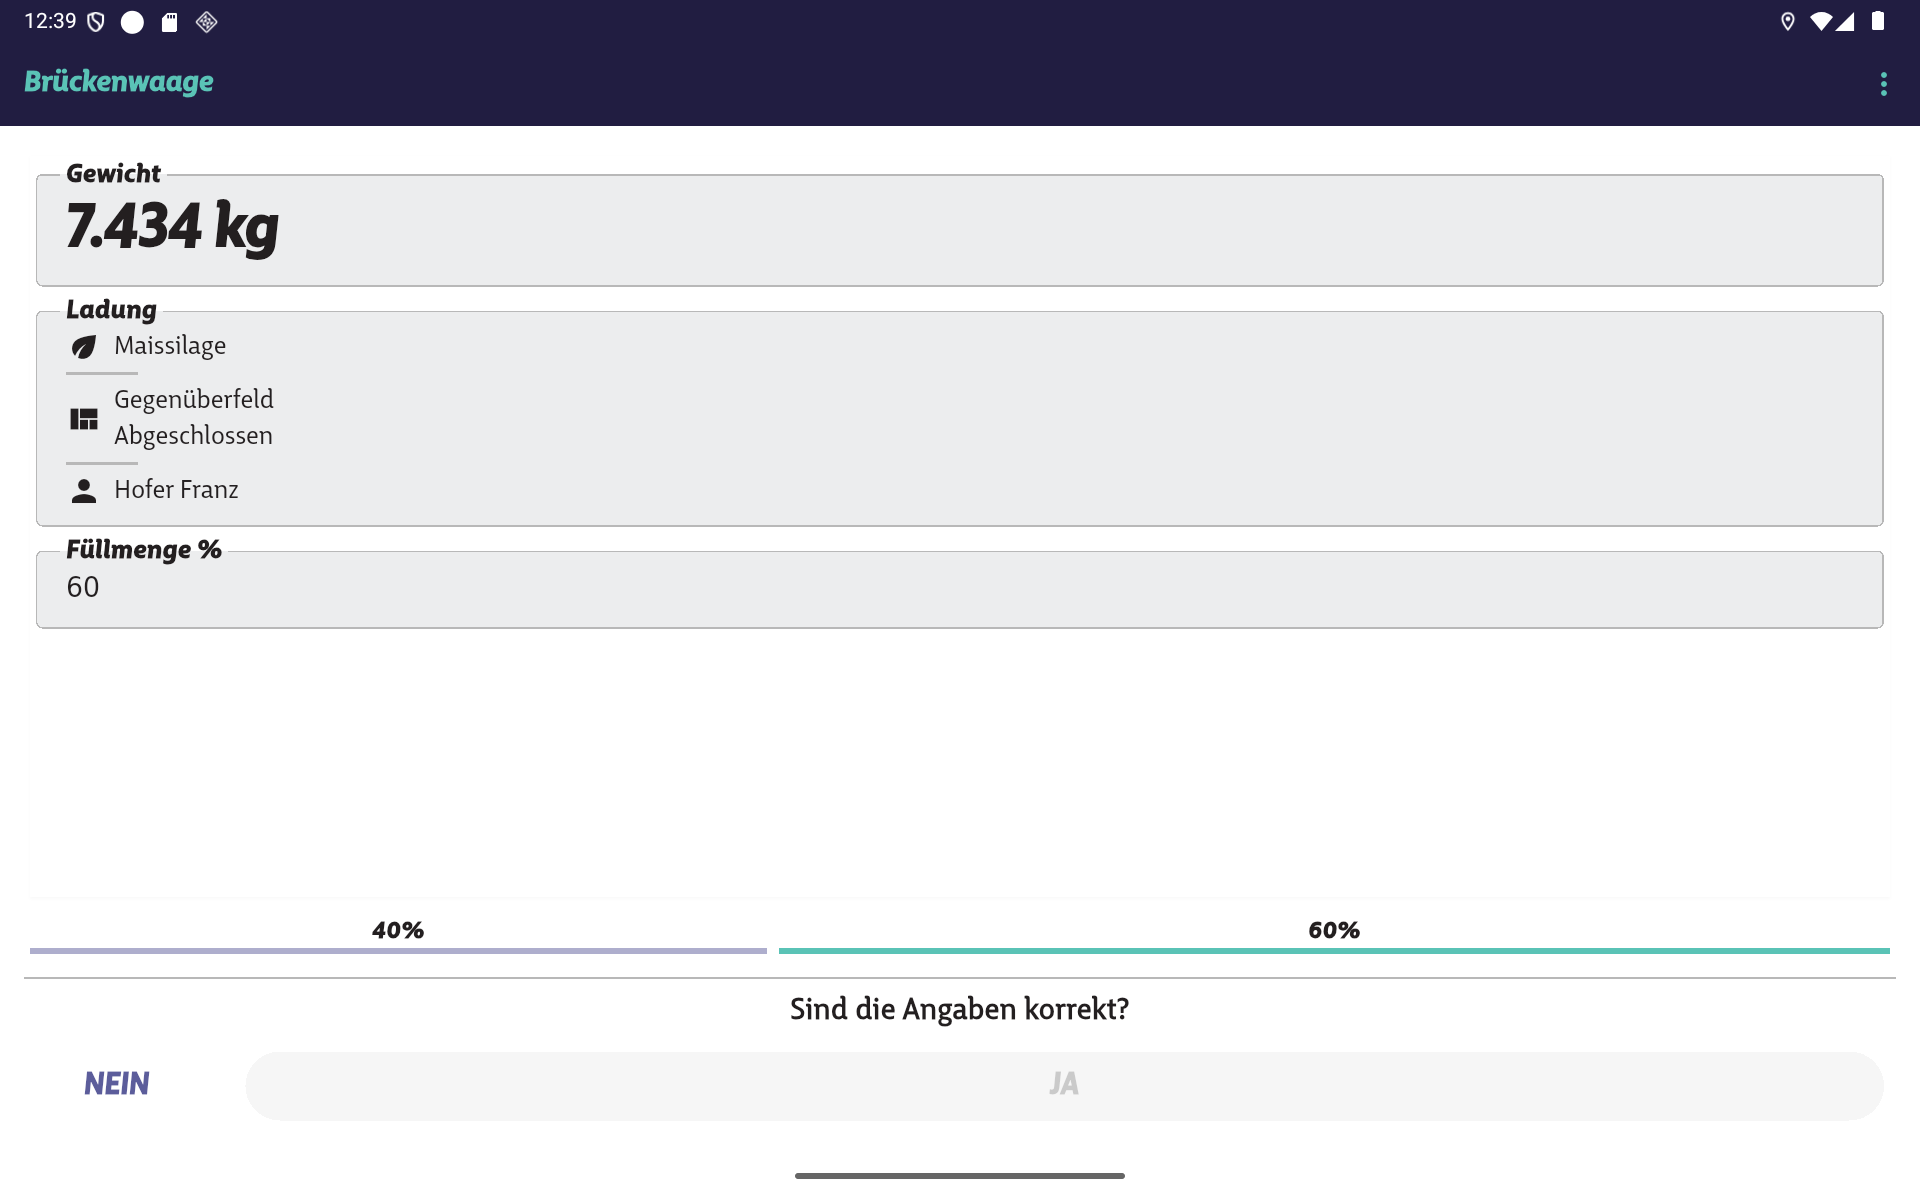The image size is (1920, 1200).
Task: Click the leaf icon next to Maissilage
Action: 84,347
